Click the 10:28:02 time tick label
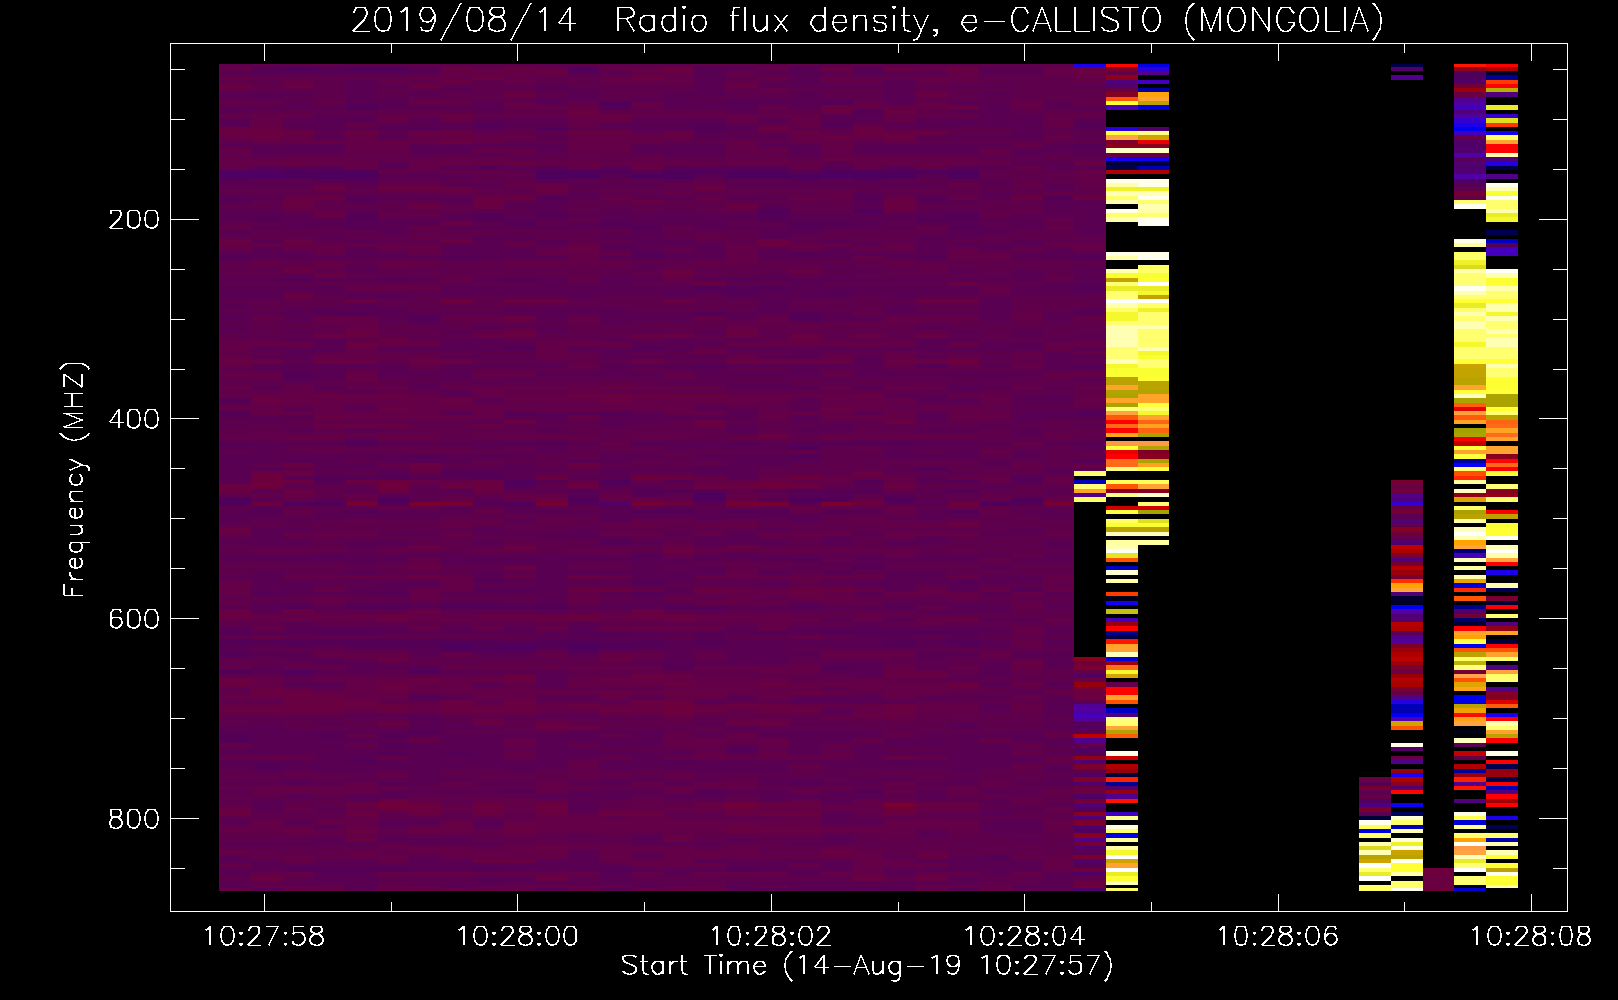 (771, 937)
